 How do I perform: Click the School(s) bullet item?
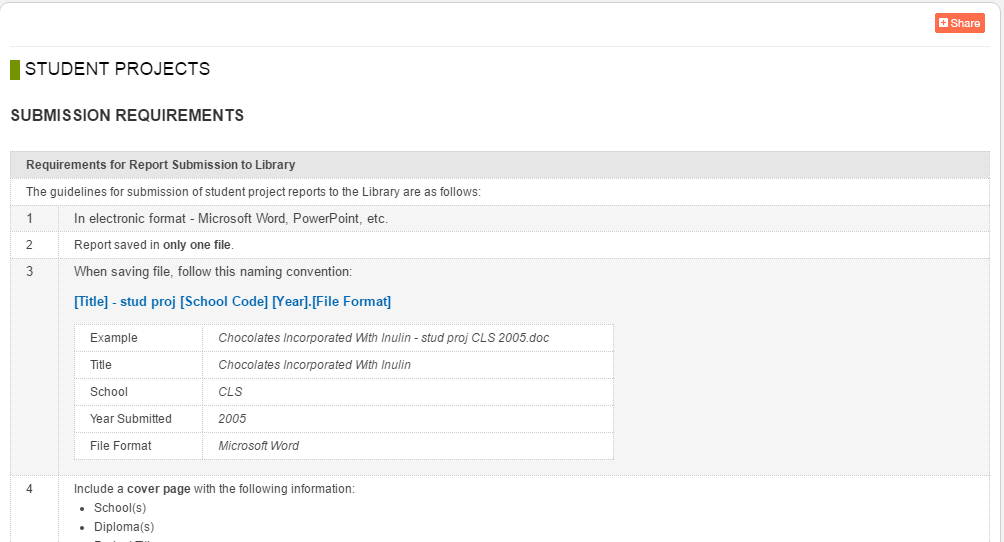pos(120,508)
